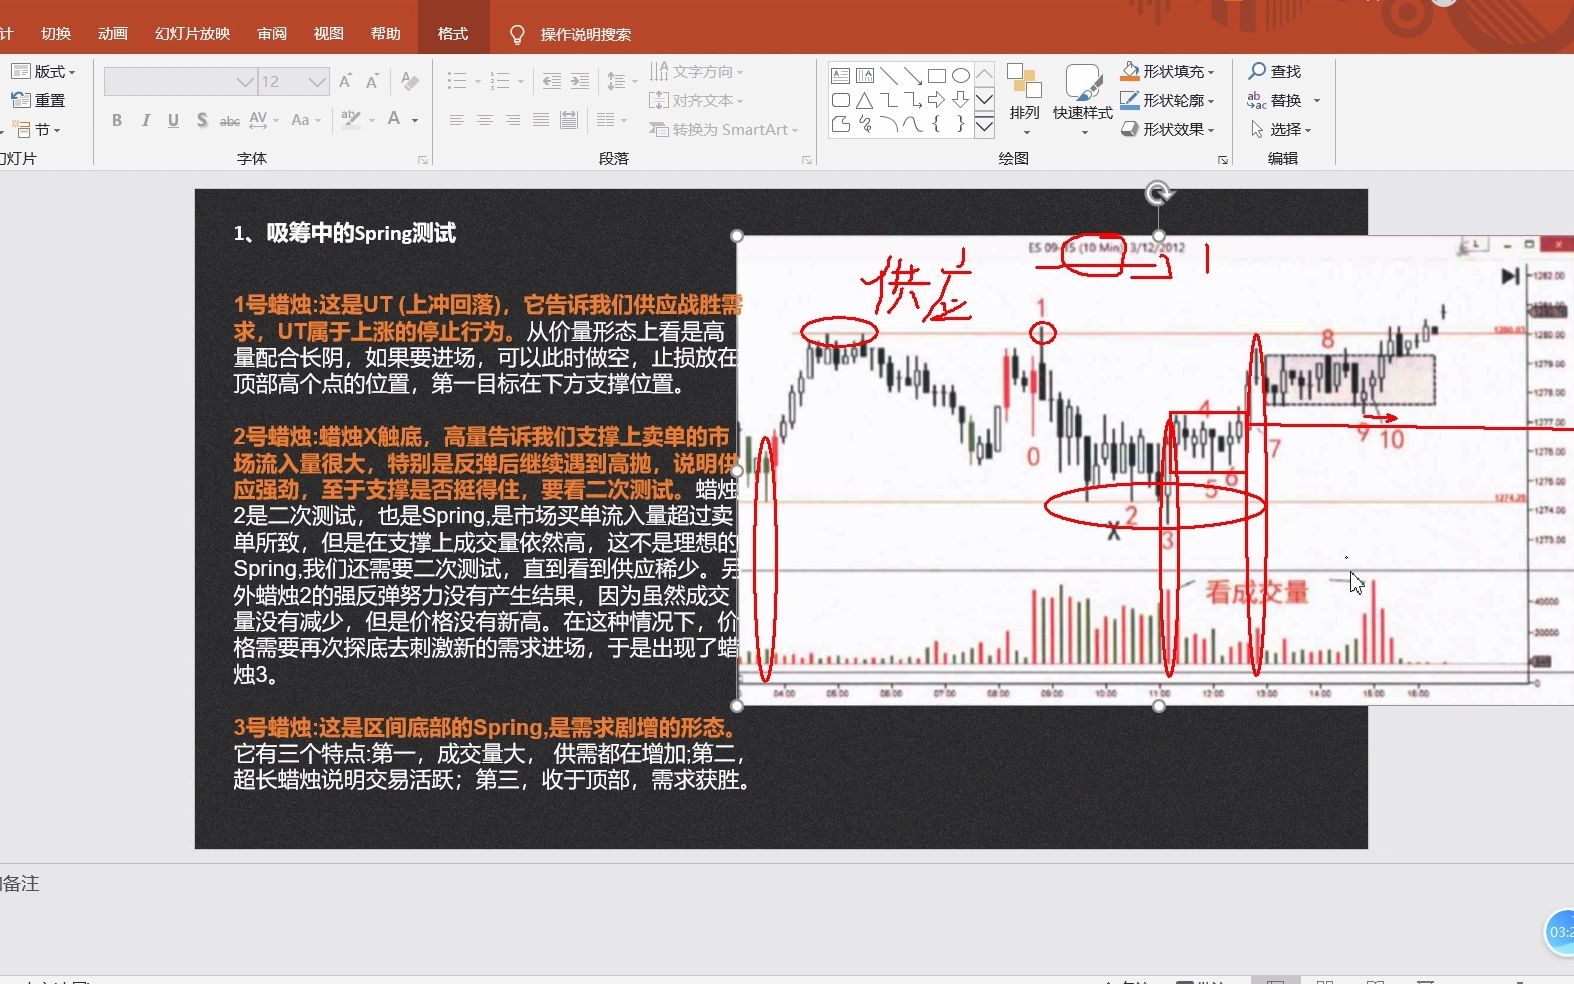The height and width of the screenshot is (984, 1574).
Task: Select the arrow line shape
Action: [x=913, y=76]
